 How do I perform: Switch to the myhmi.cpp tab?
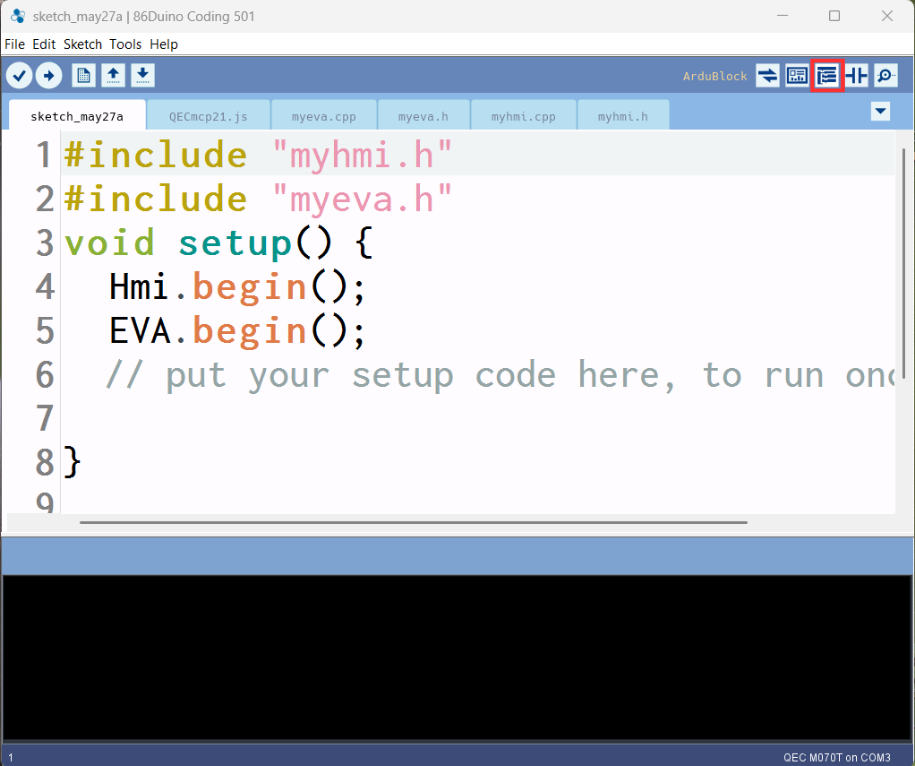523,116
